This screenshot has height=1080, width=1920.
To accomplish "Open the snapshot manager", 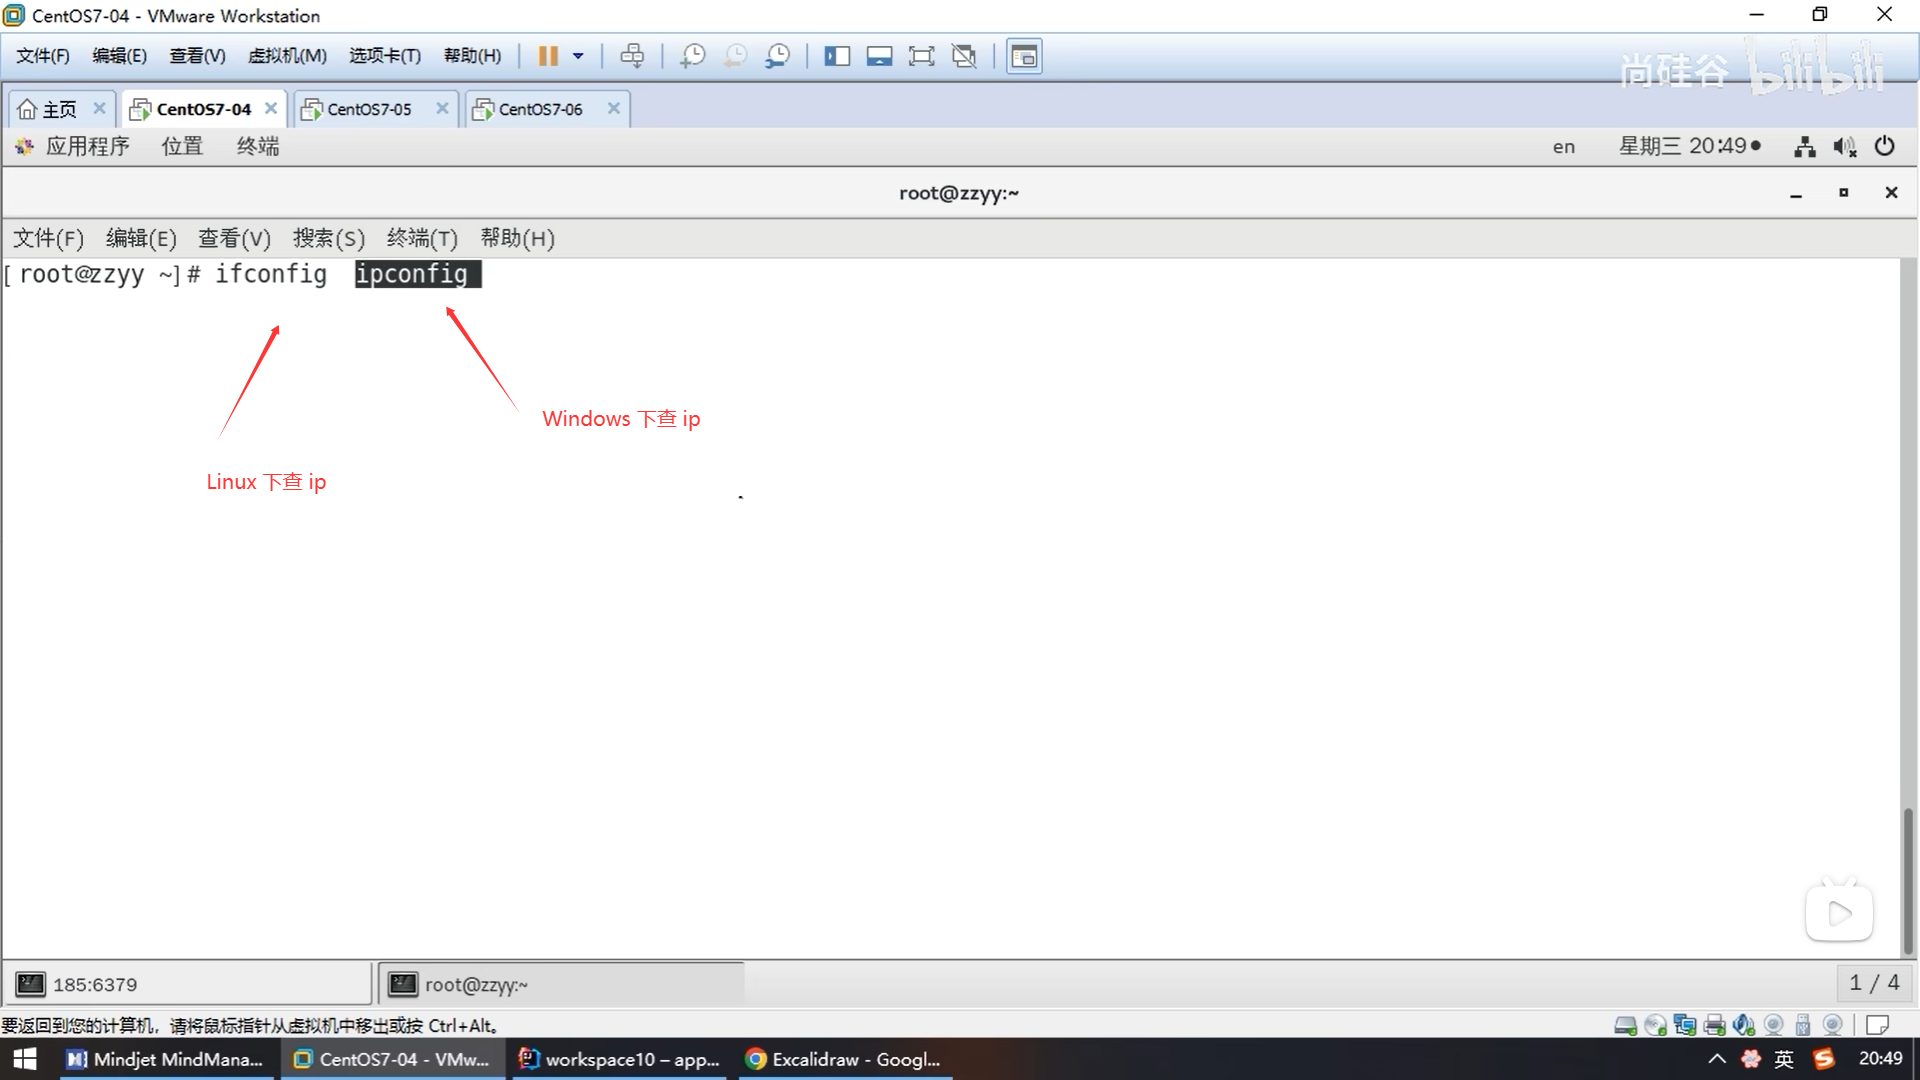I will 777,56.
